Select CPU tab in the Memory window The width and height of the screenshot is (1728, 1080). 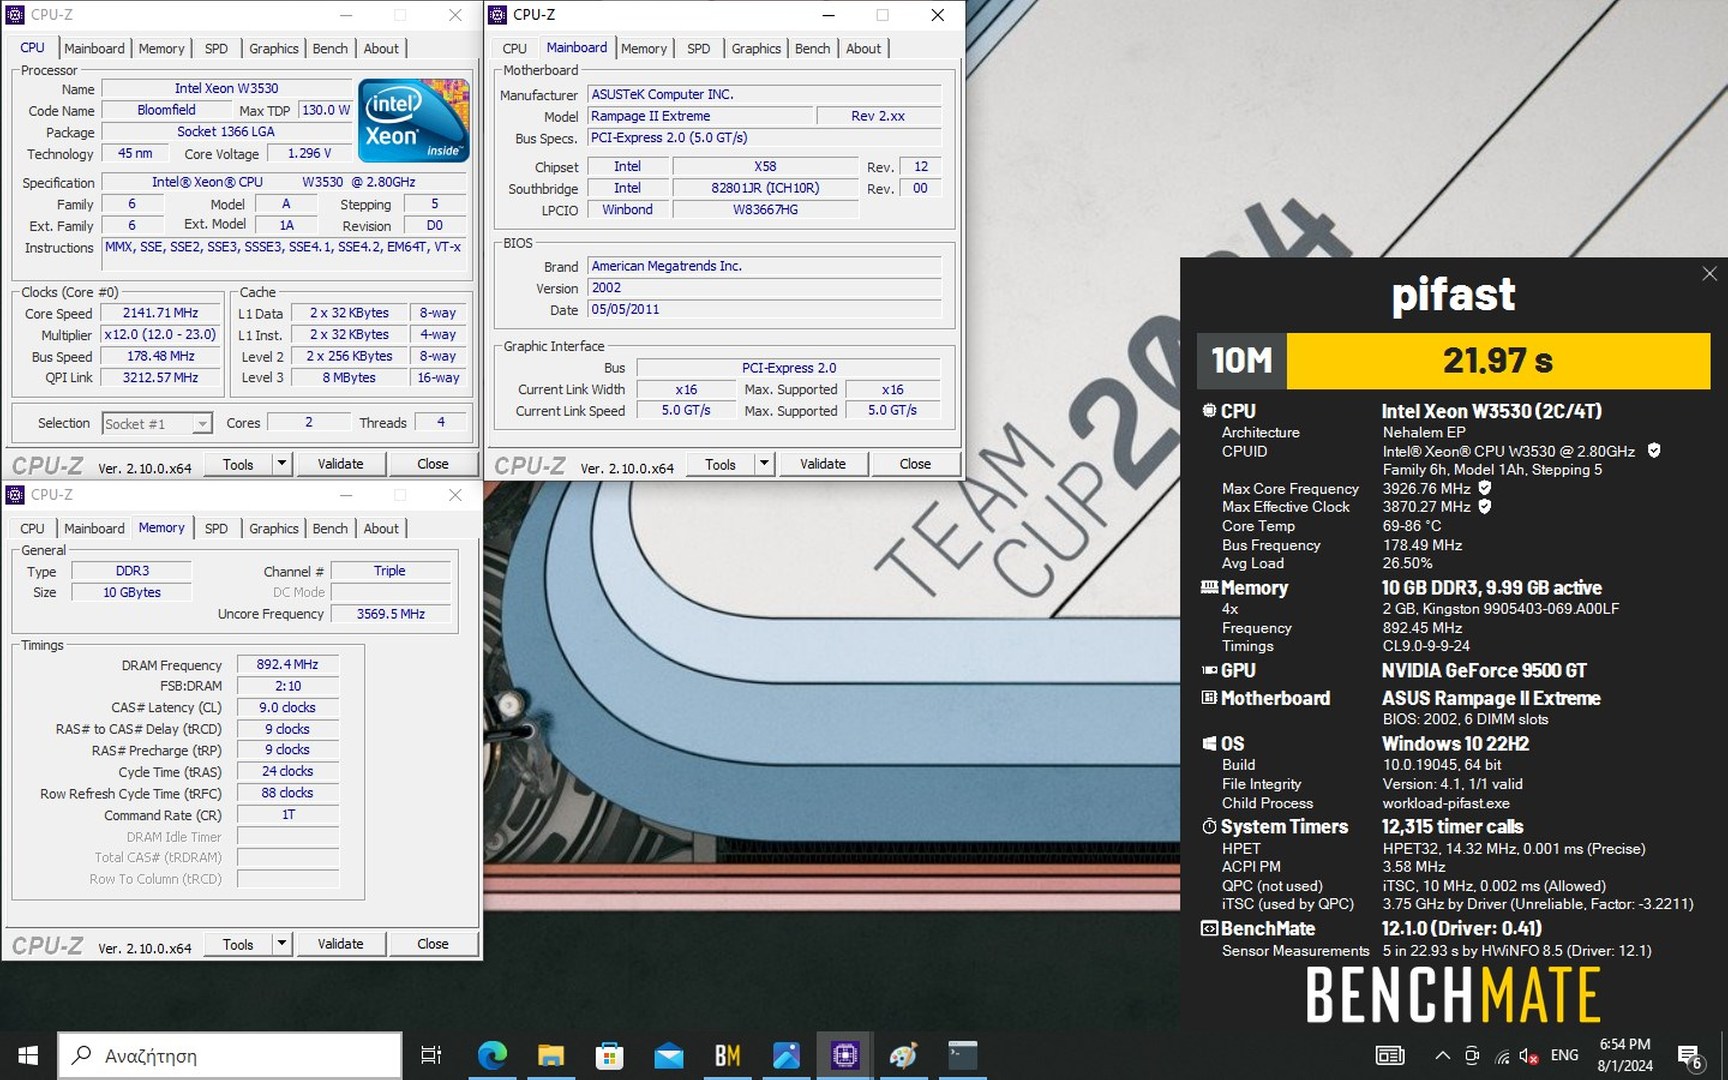point(32,528)
